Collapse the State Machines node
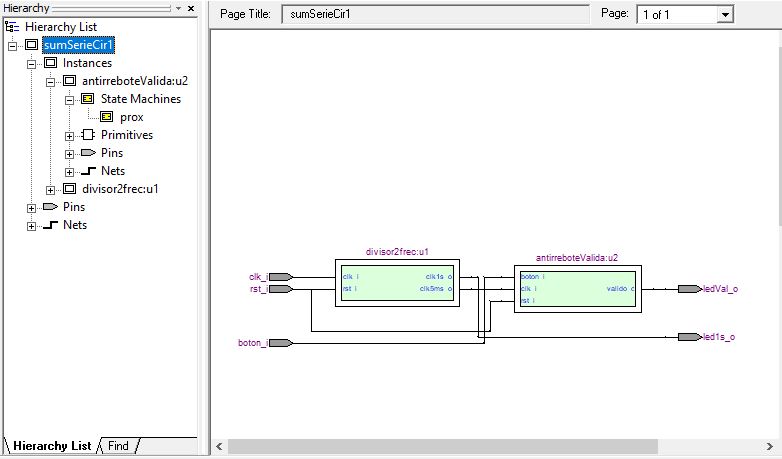The height and width of the screenshot is (459, 782). coord(69,99)
